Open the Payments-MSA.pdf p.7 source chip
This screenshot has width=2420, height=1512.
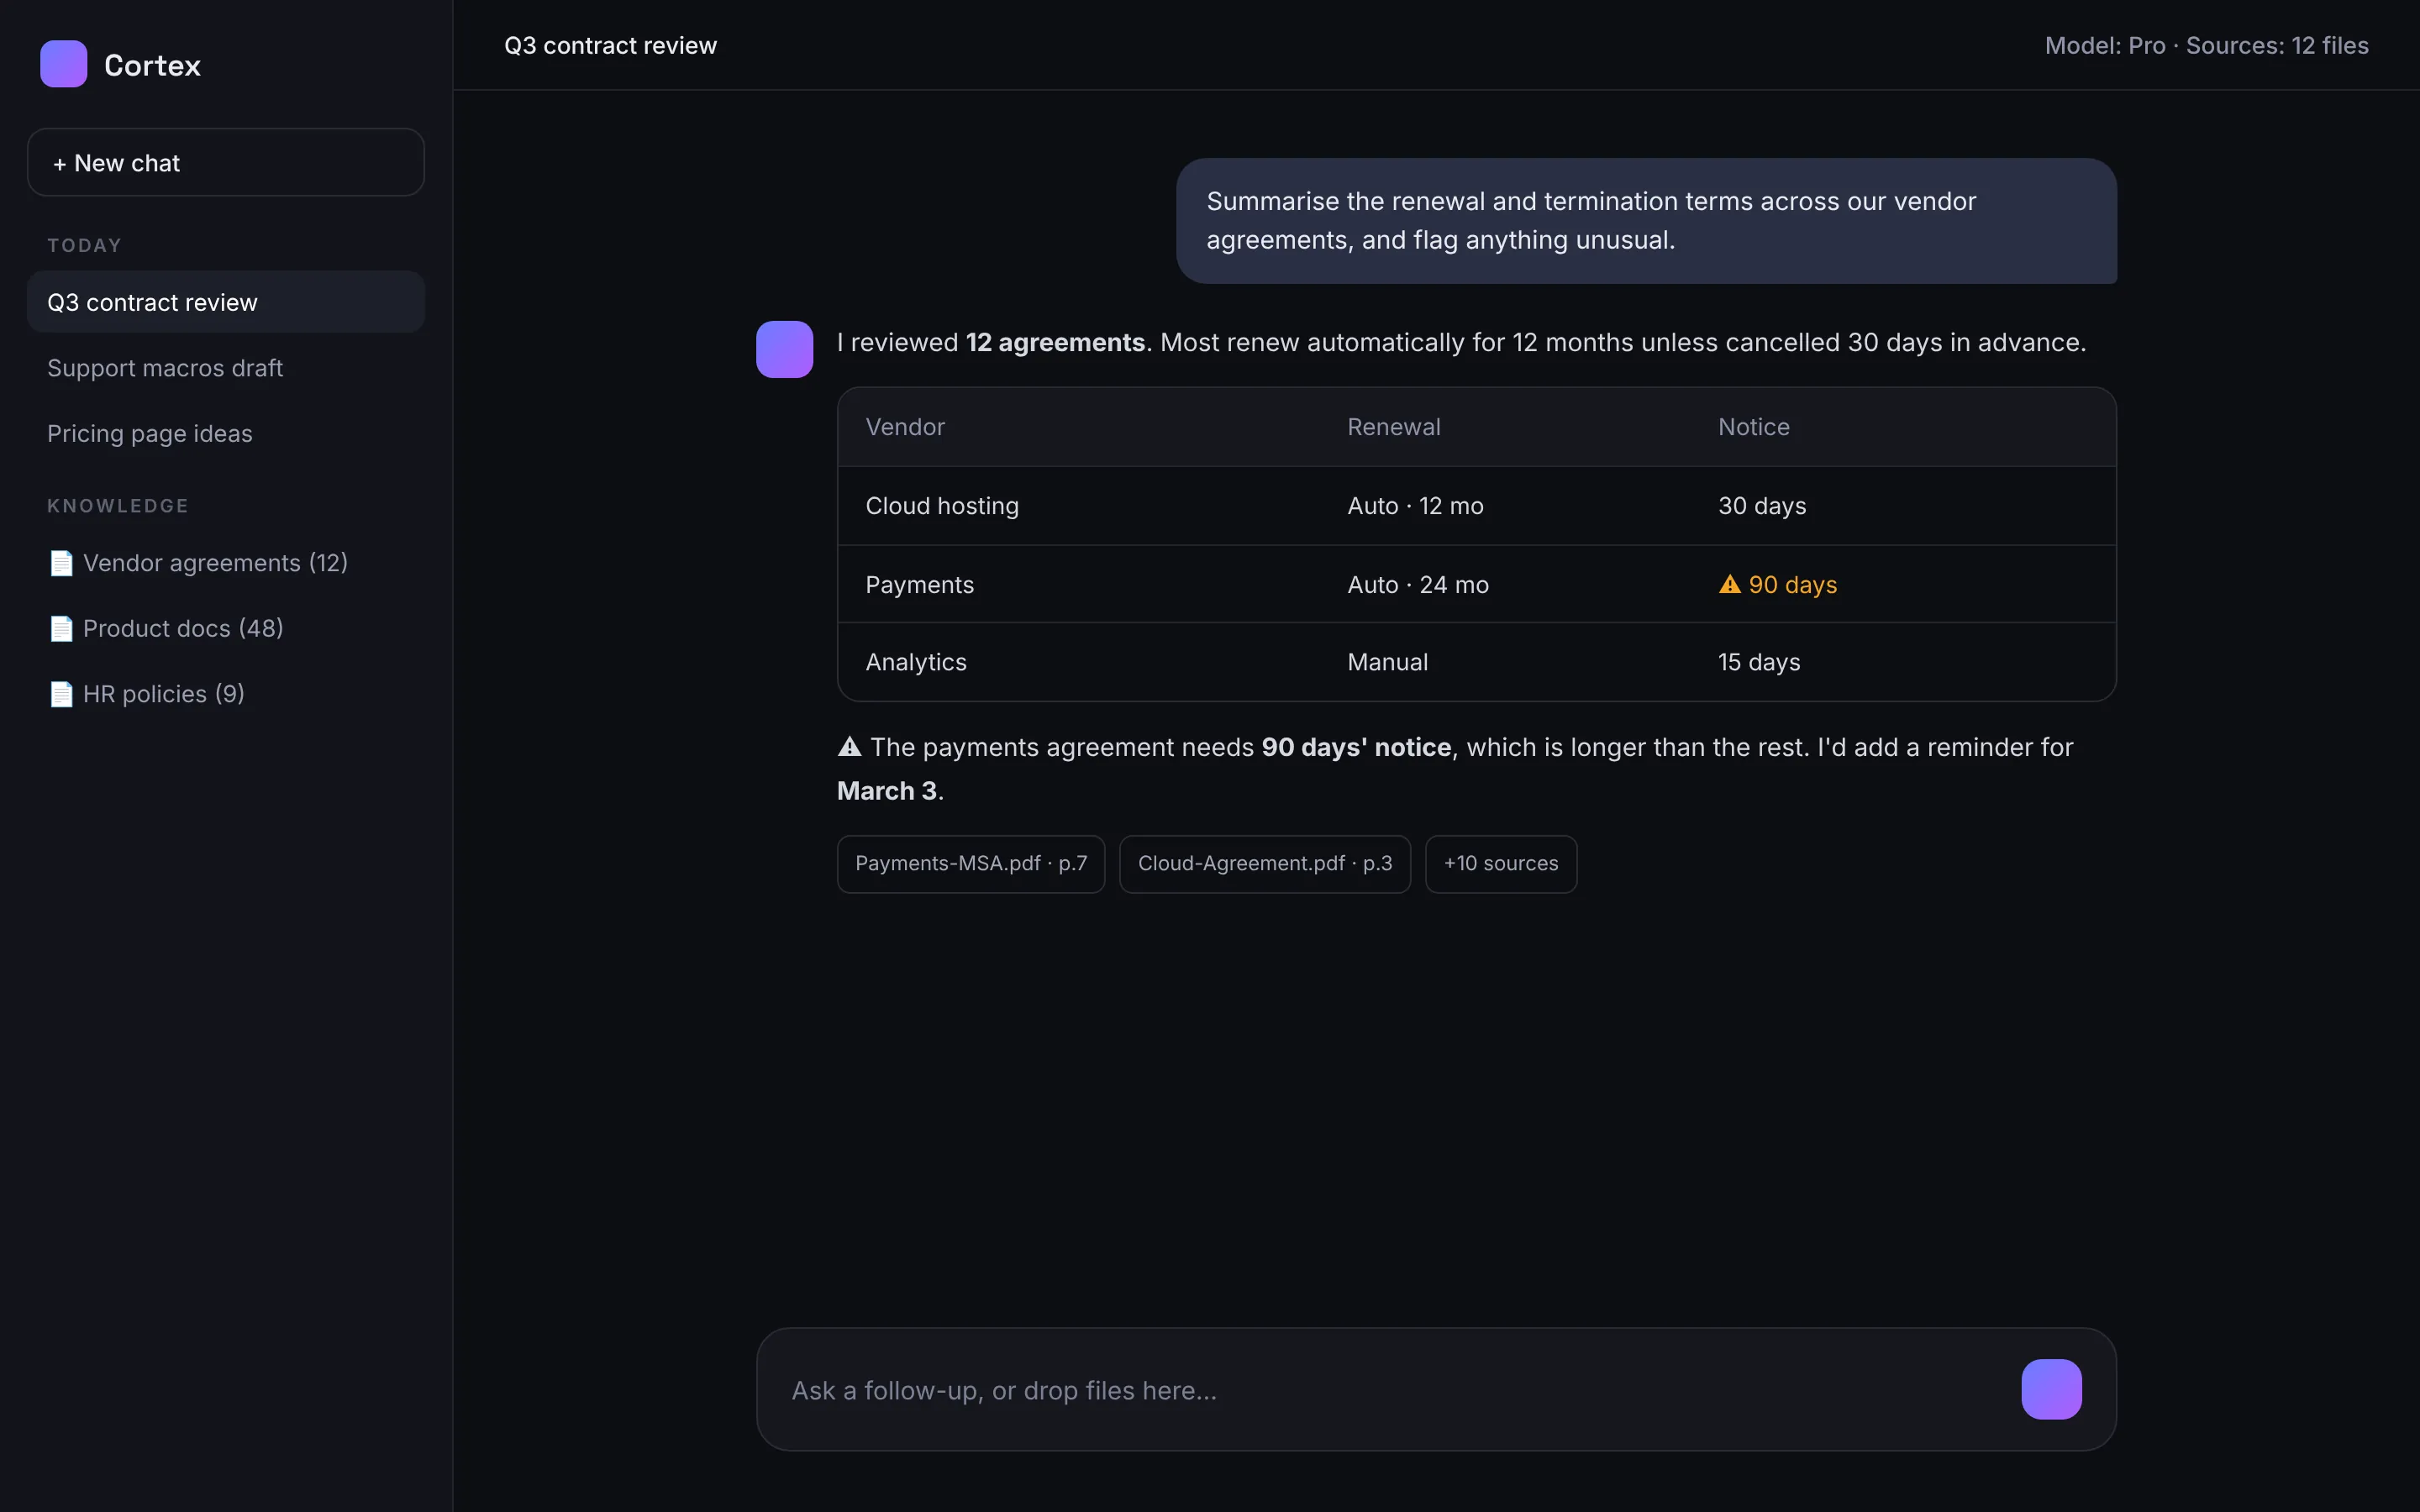970,864
